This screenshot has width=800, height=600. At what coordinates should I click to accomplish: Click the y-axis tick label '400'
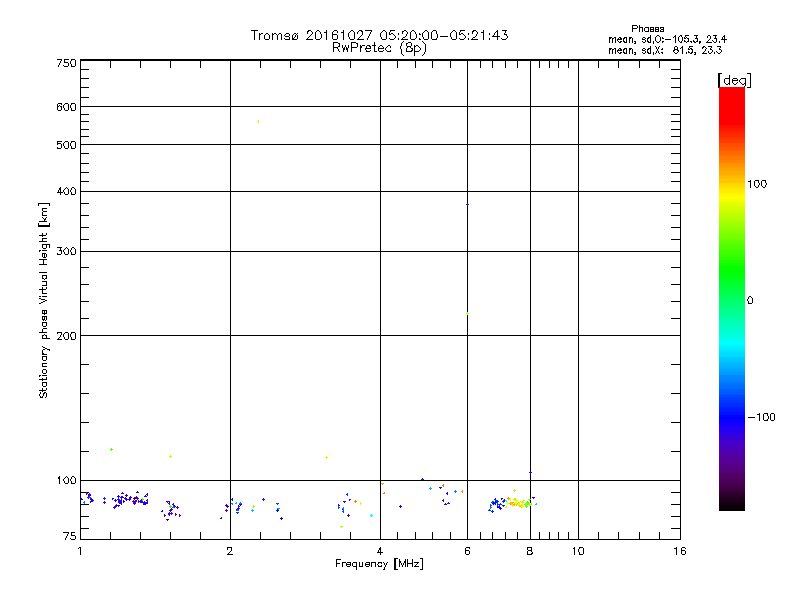coord(66,191)
